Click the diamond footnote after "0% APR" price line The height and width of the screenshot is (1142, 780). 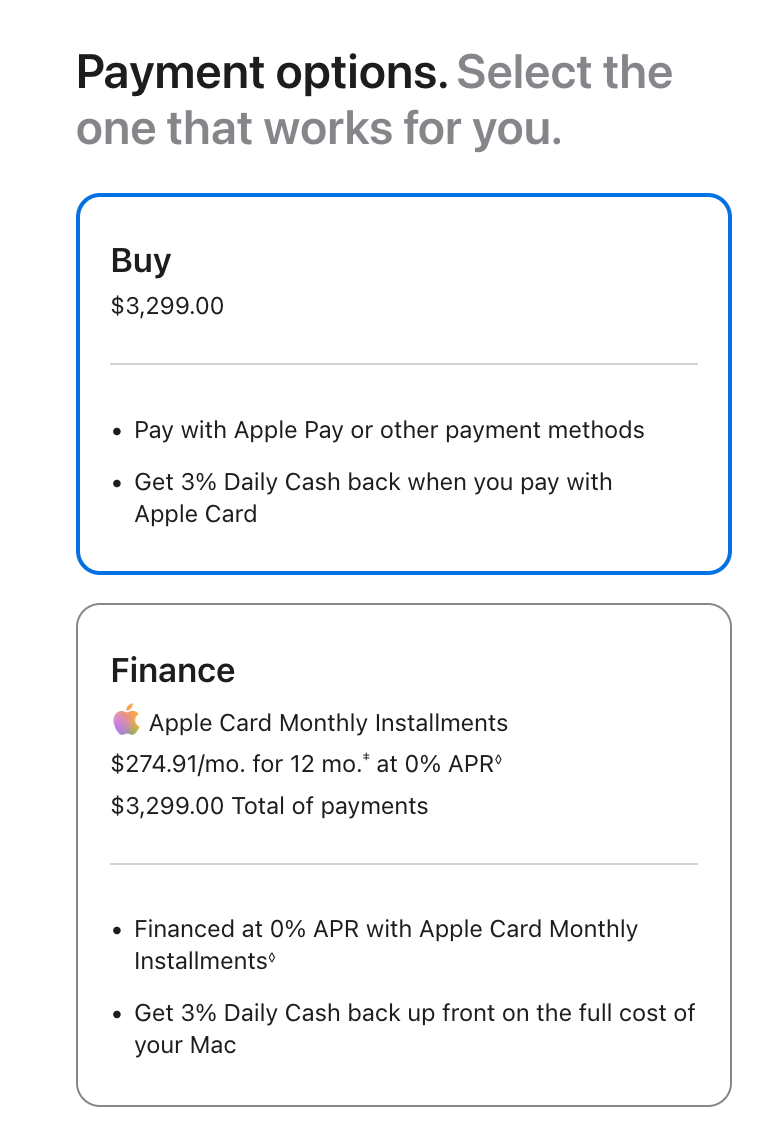click(x=498, y=762)
